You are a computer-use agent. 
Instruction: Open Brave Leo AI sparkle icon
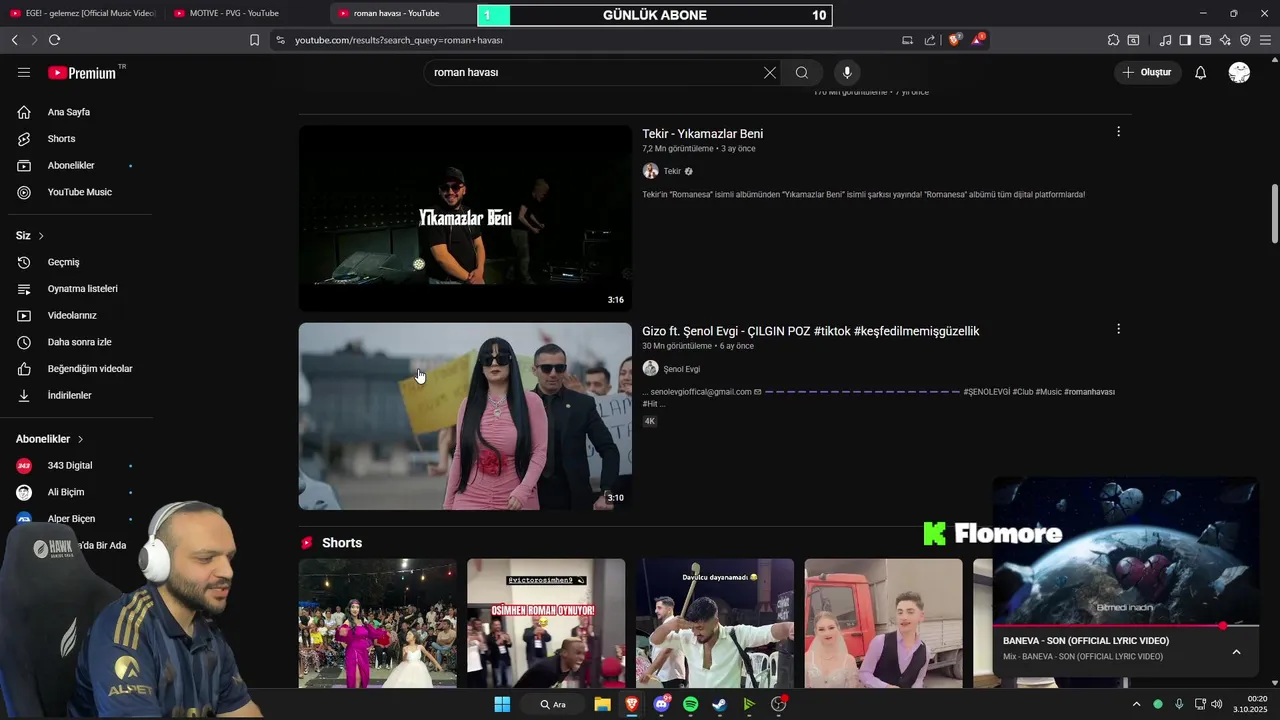pos(1225,40)
